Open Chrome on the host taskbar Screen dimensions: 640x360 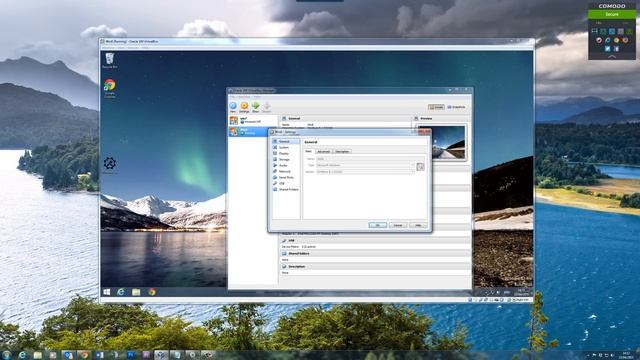tap(84, 355)
